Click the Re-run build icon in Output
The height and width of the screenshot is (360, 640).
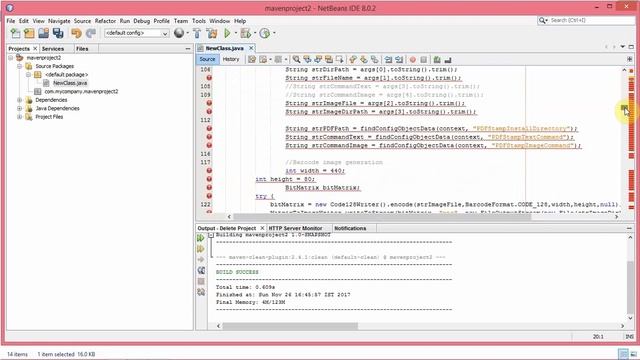point(201,238)
